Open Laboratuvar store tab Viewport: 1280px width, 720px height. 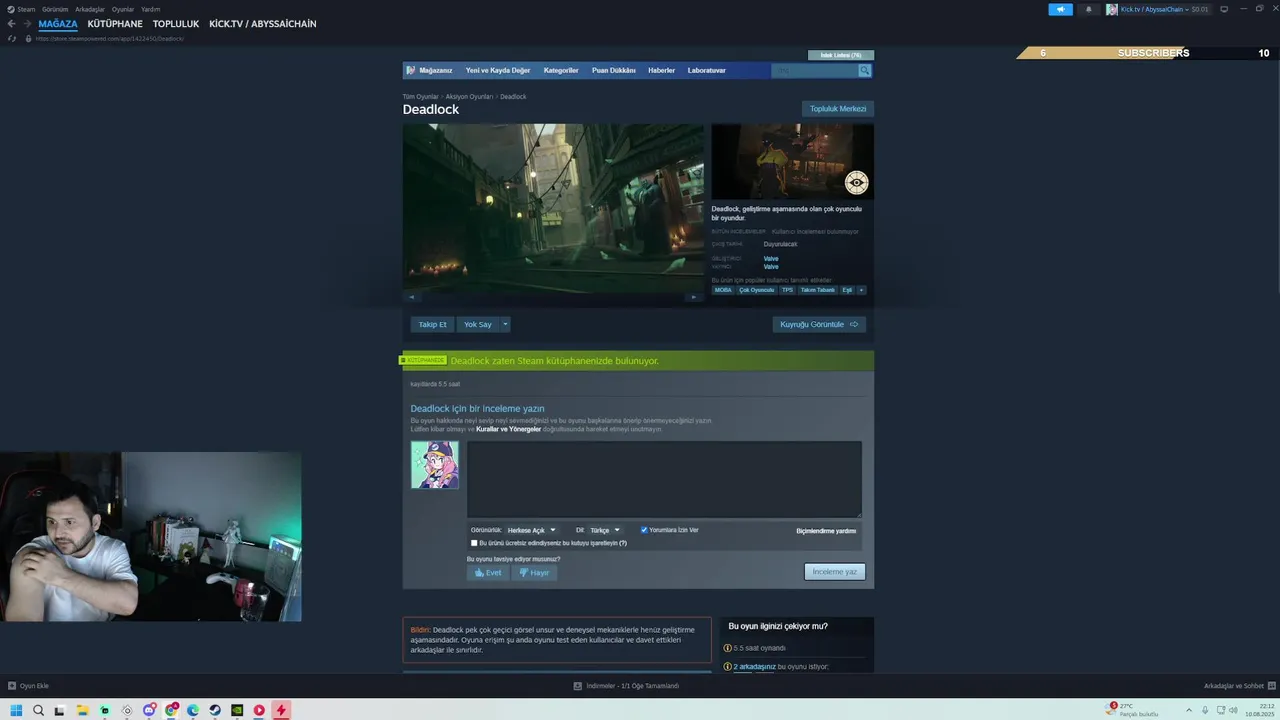coord(707,71)
